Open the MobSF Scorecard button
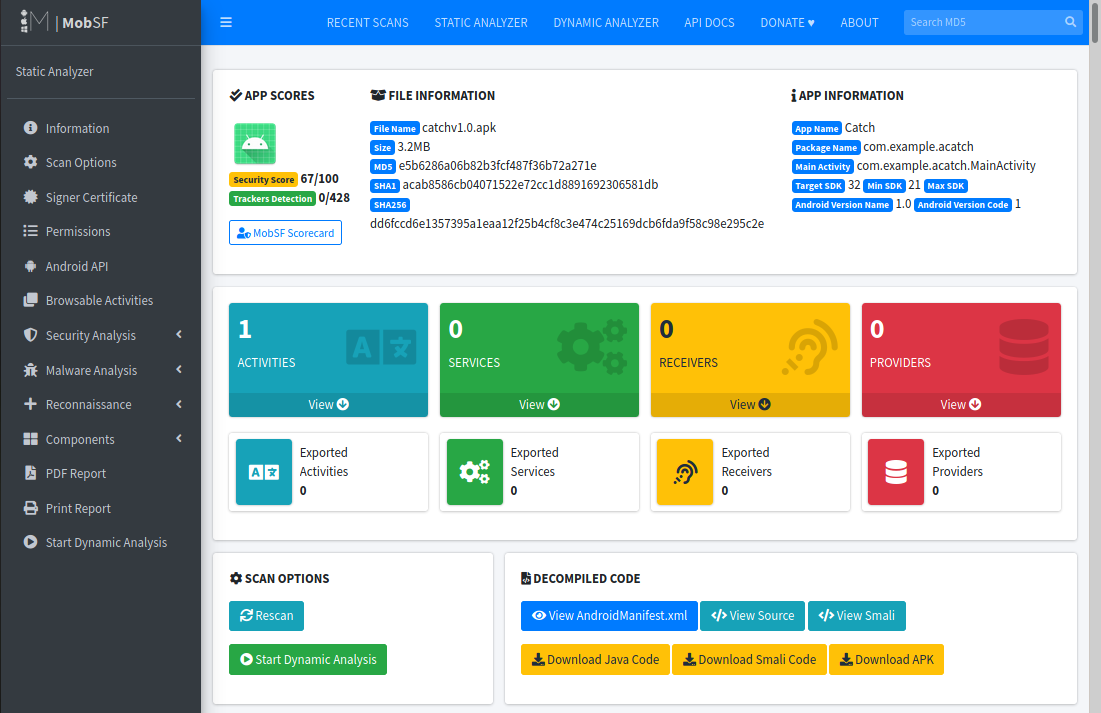 click(x=285, y=233)
